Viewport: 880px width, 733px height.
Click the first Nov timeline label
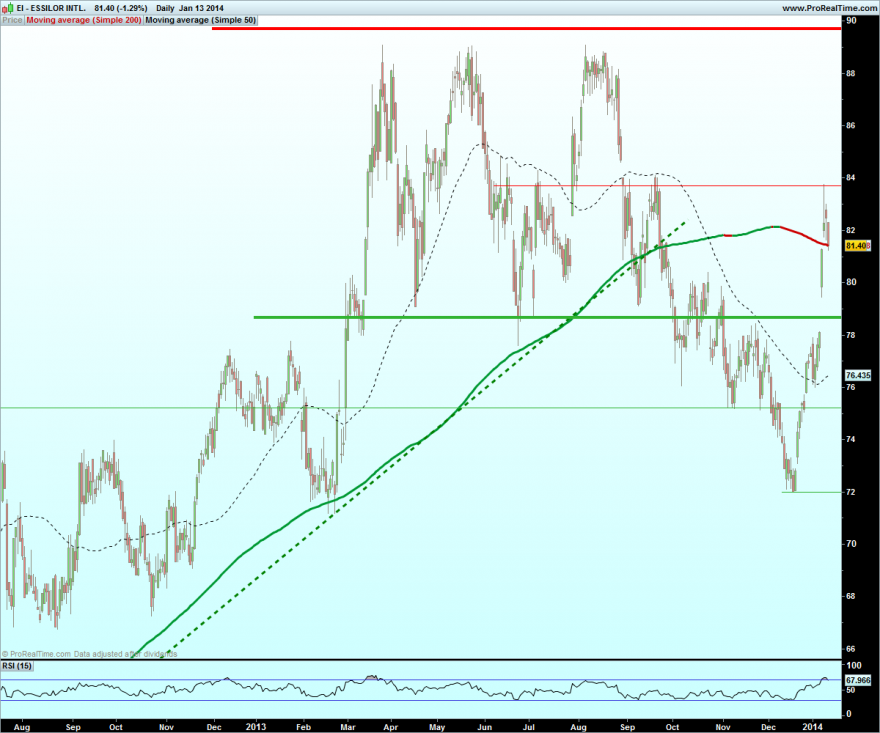click(x=166, y=727)
